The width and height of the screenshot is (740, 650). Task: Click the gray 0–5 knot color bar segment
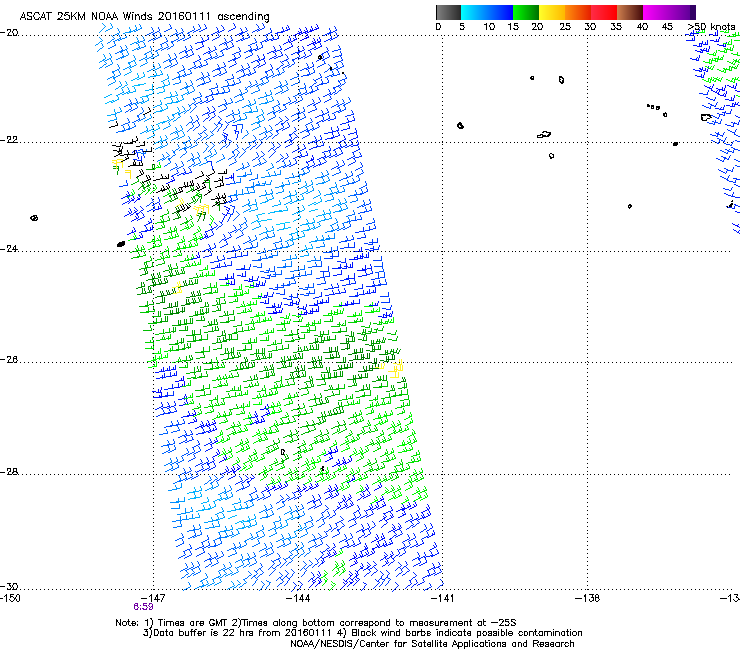pos(448,12)
